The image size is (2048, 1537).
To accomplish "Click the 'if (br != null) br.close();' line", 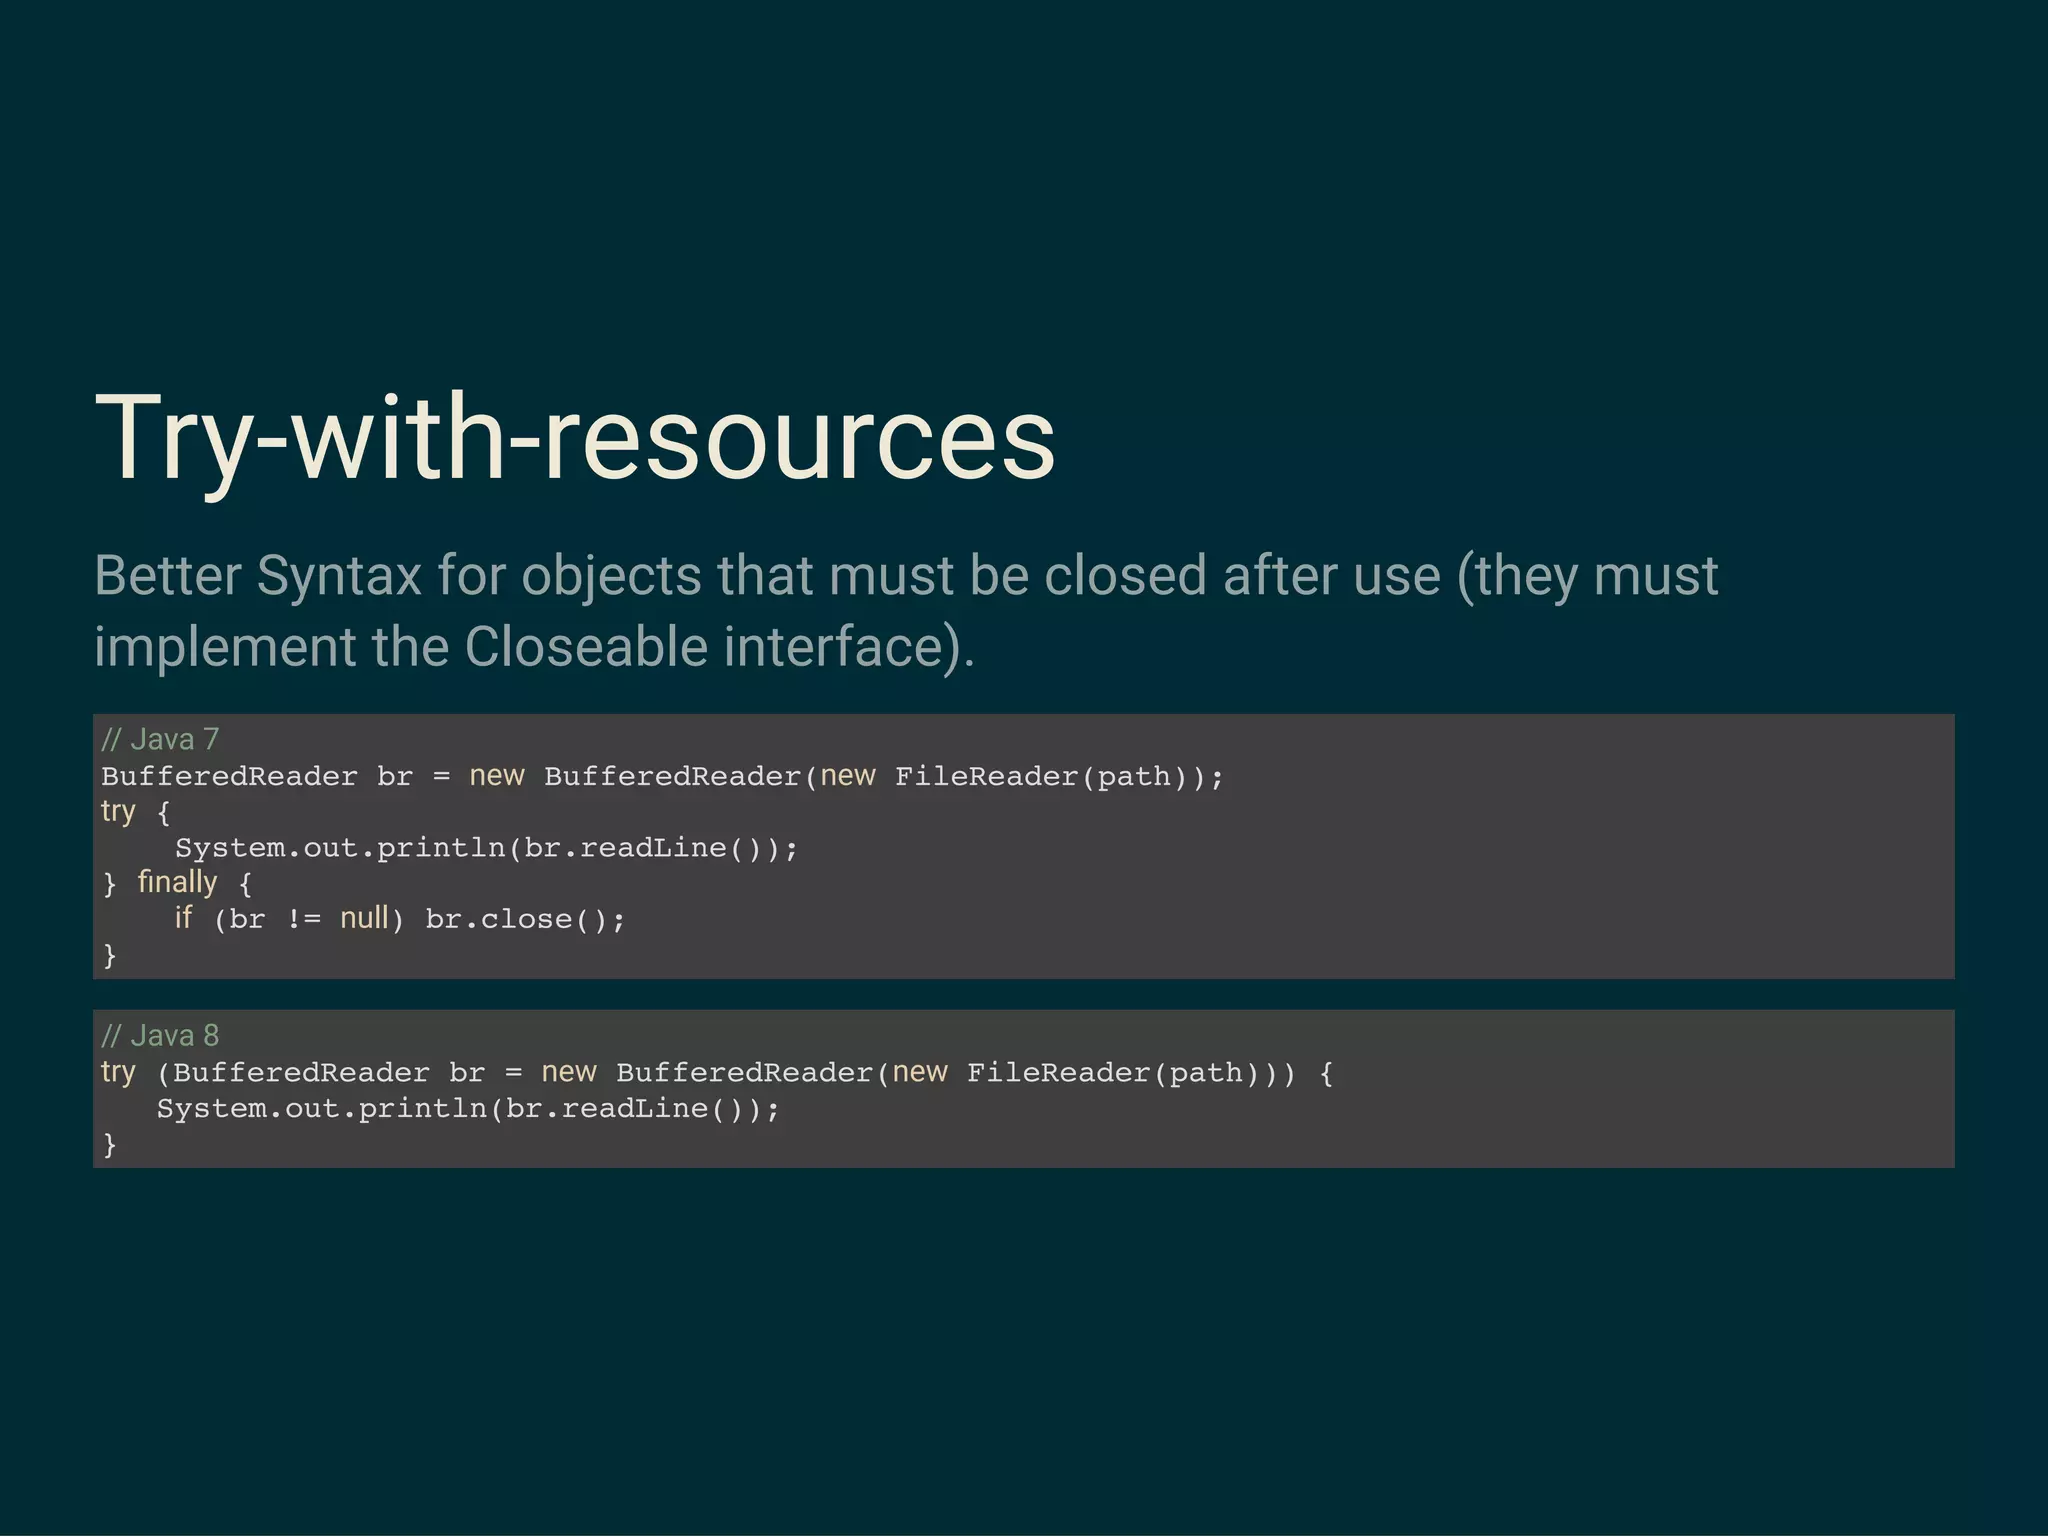I will (x=400, y=919).
